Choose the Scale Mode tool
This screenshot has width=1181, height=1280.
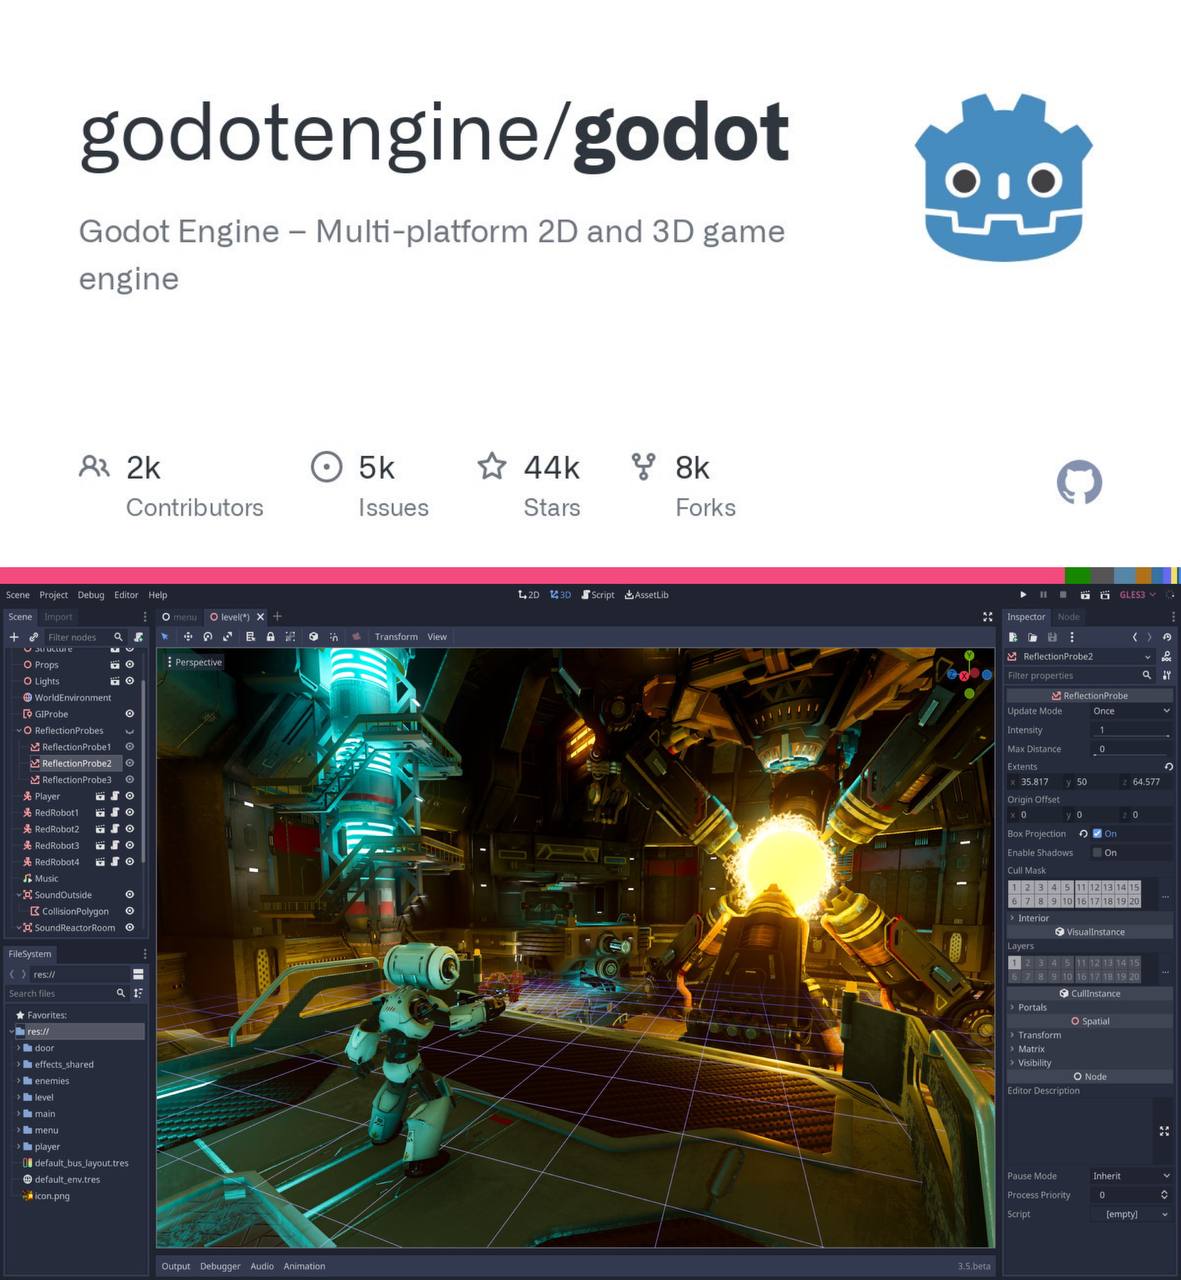[x=228, y=637]
